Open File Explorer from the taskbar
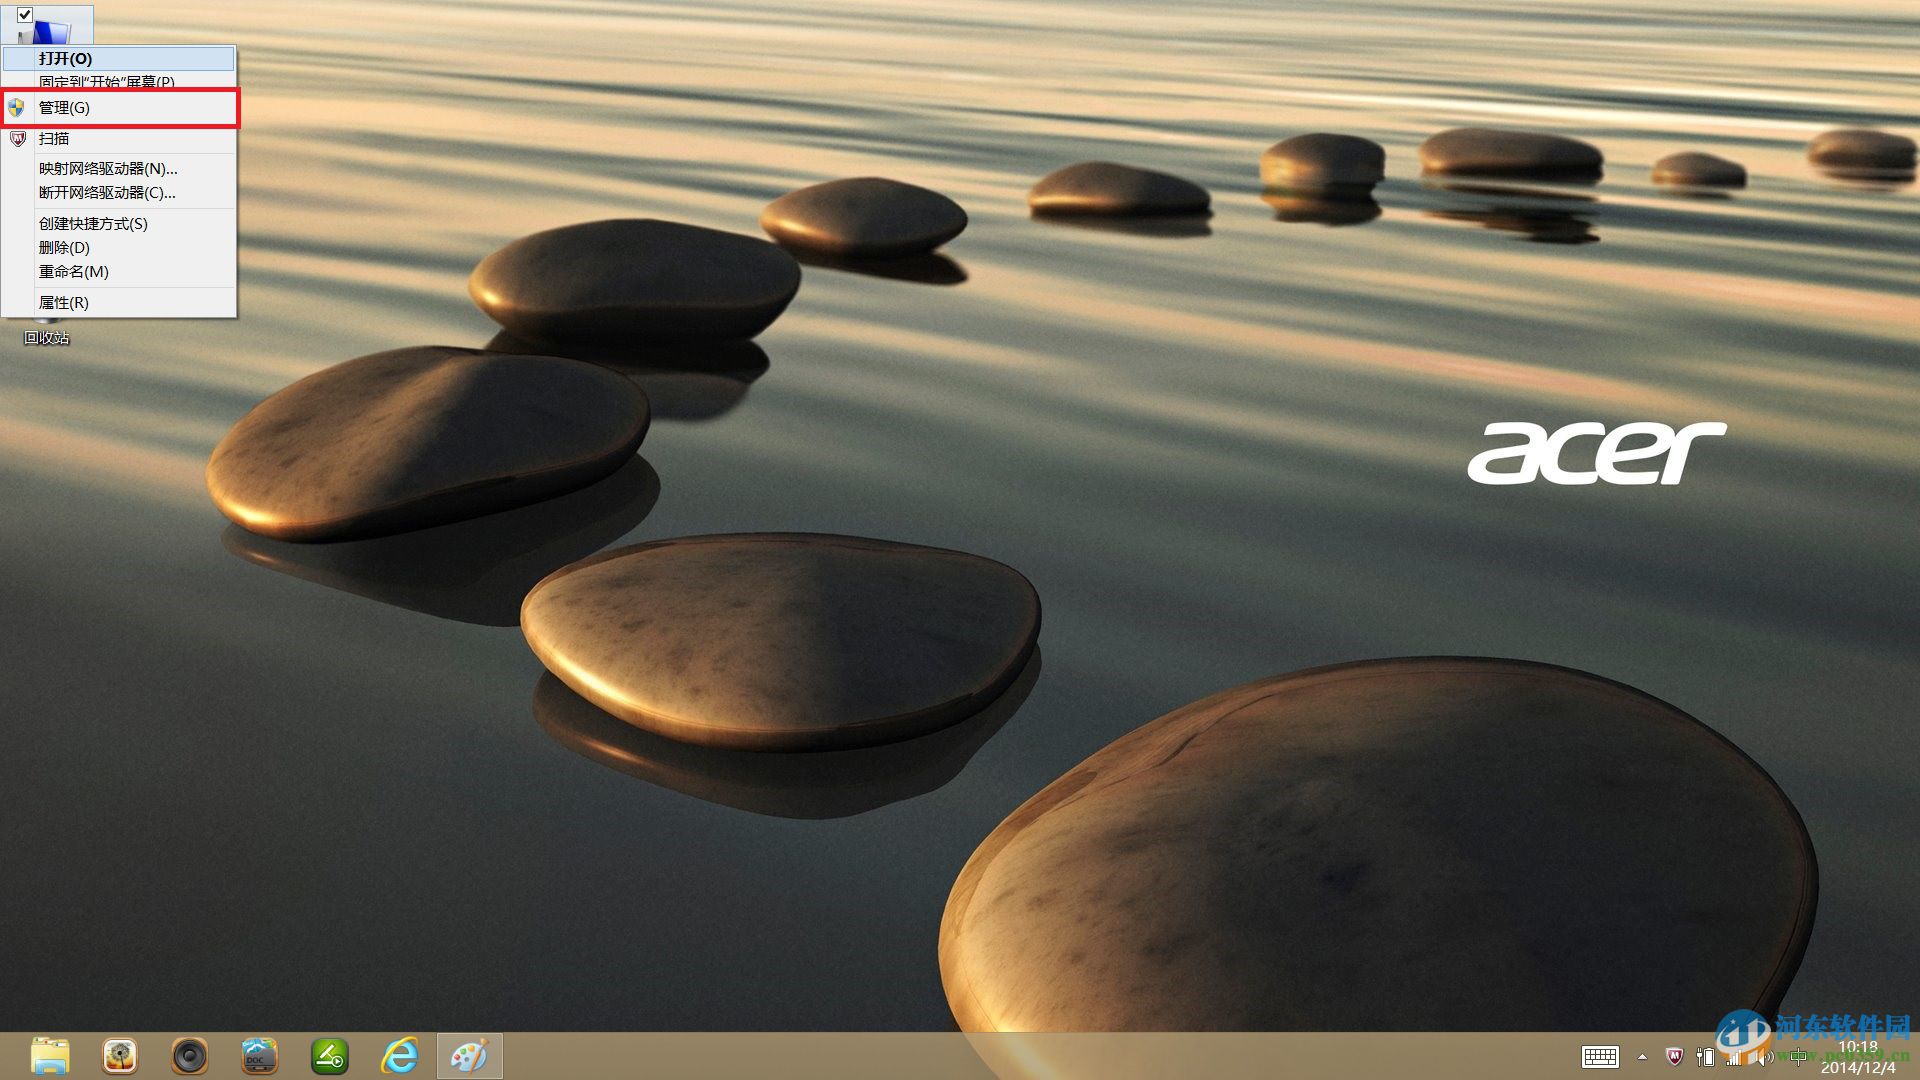 [x=50, y=1056]
